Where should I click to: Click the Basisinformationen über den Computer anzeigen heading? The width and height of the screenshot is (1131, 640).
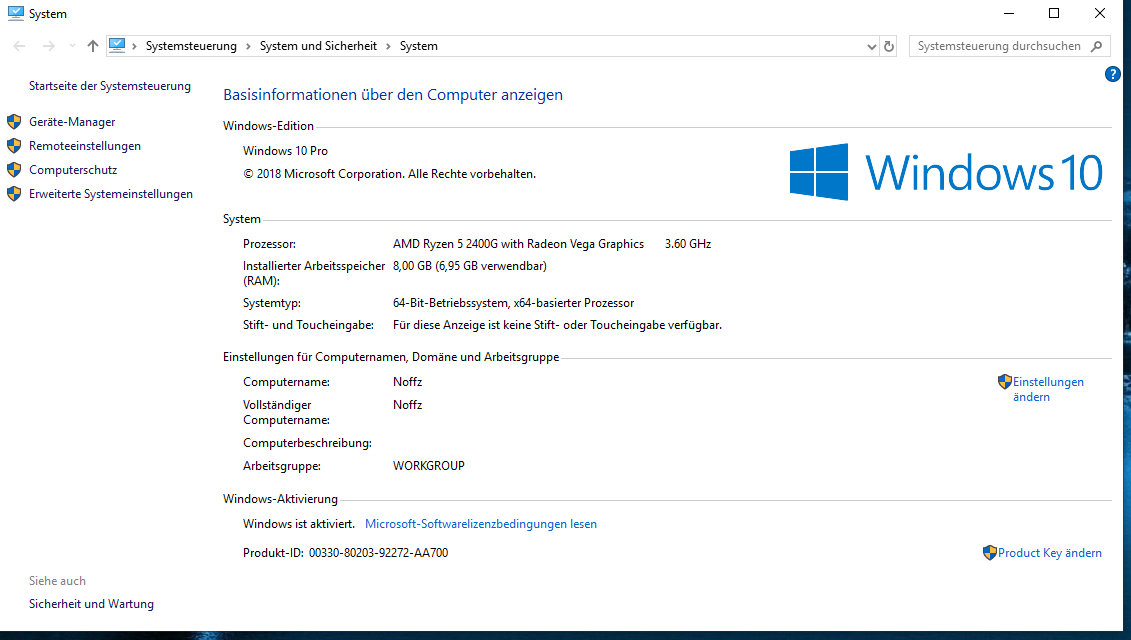pyautogui.click(x=392, y=95)
